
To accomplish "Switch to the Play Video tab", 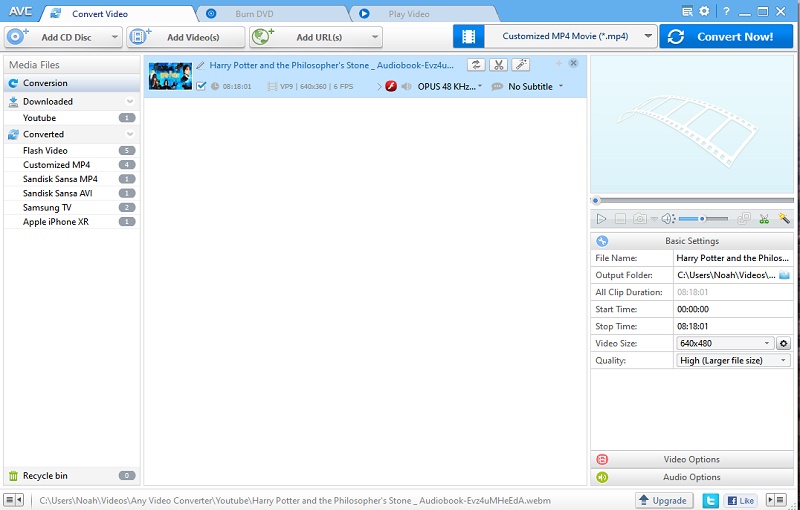I will pyautogui.click(x=409, y=14).
